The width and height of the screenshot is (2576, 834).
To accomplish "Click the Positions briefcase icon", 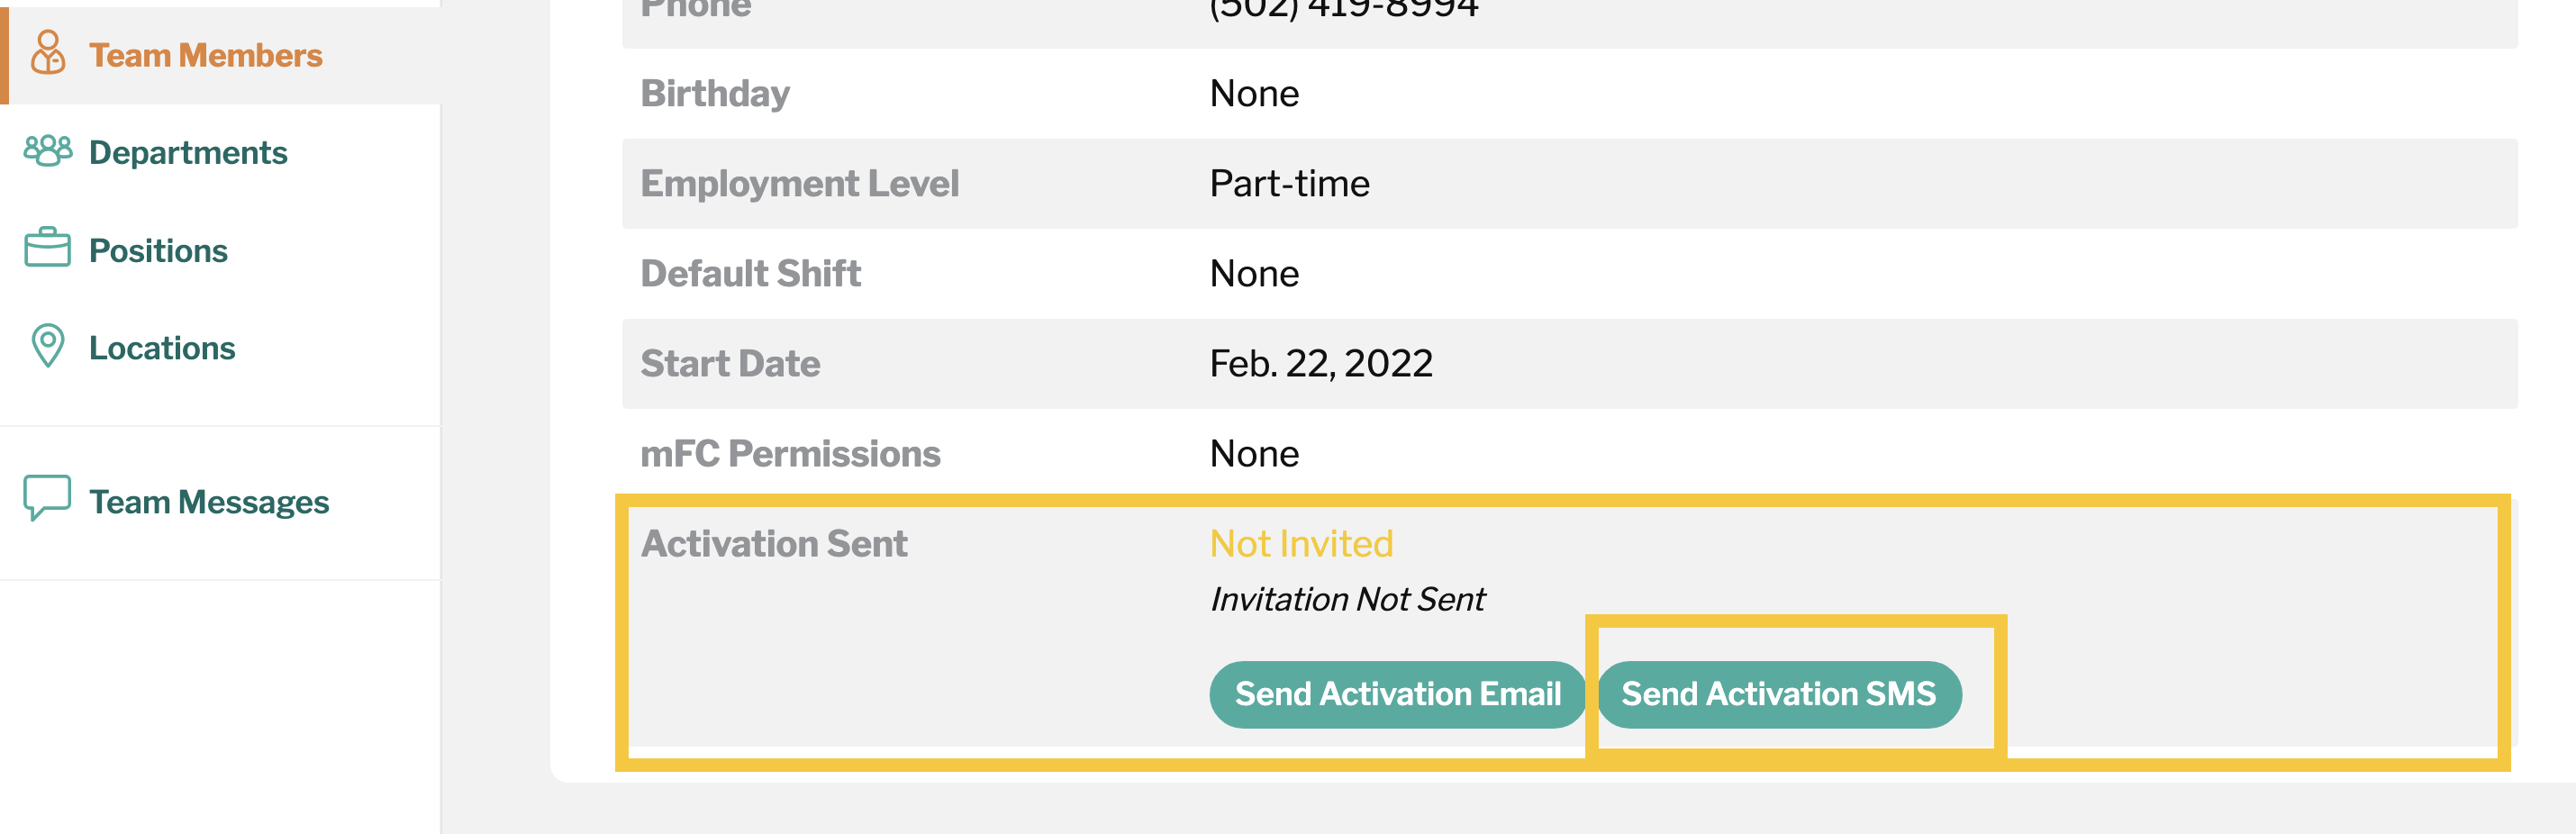I will [47, 248].
